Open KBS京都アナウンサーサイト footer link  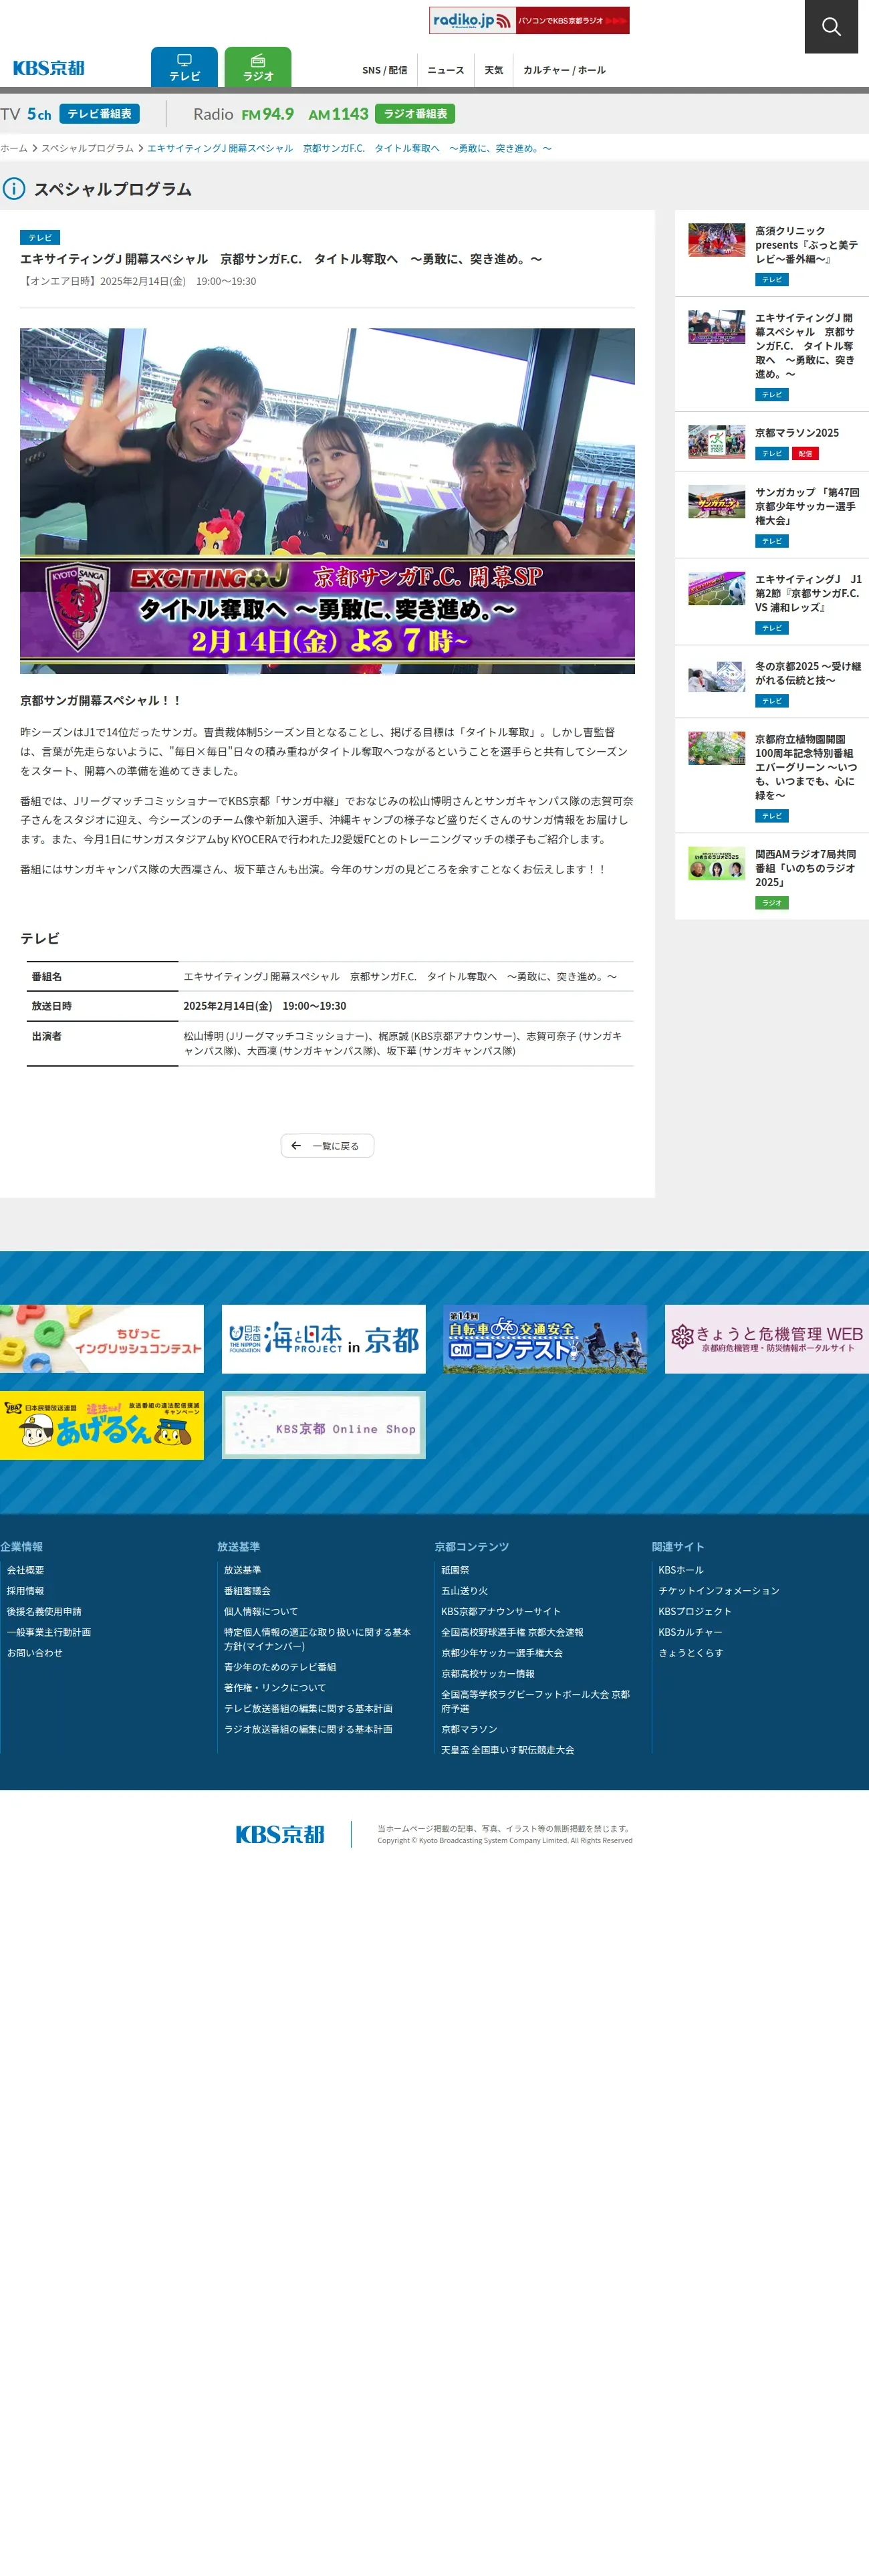pyautogui.click(x=501, y=1612)
